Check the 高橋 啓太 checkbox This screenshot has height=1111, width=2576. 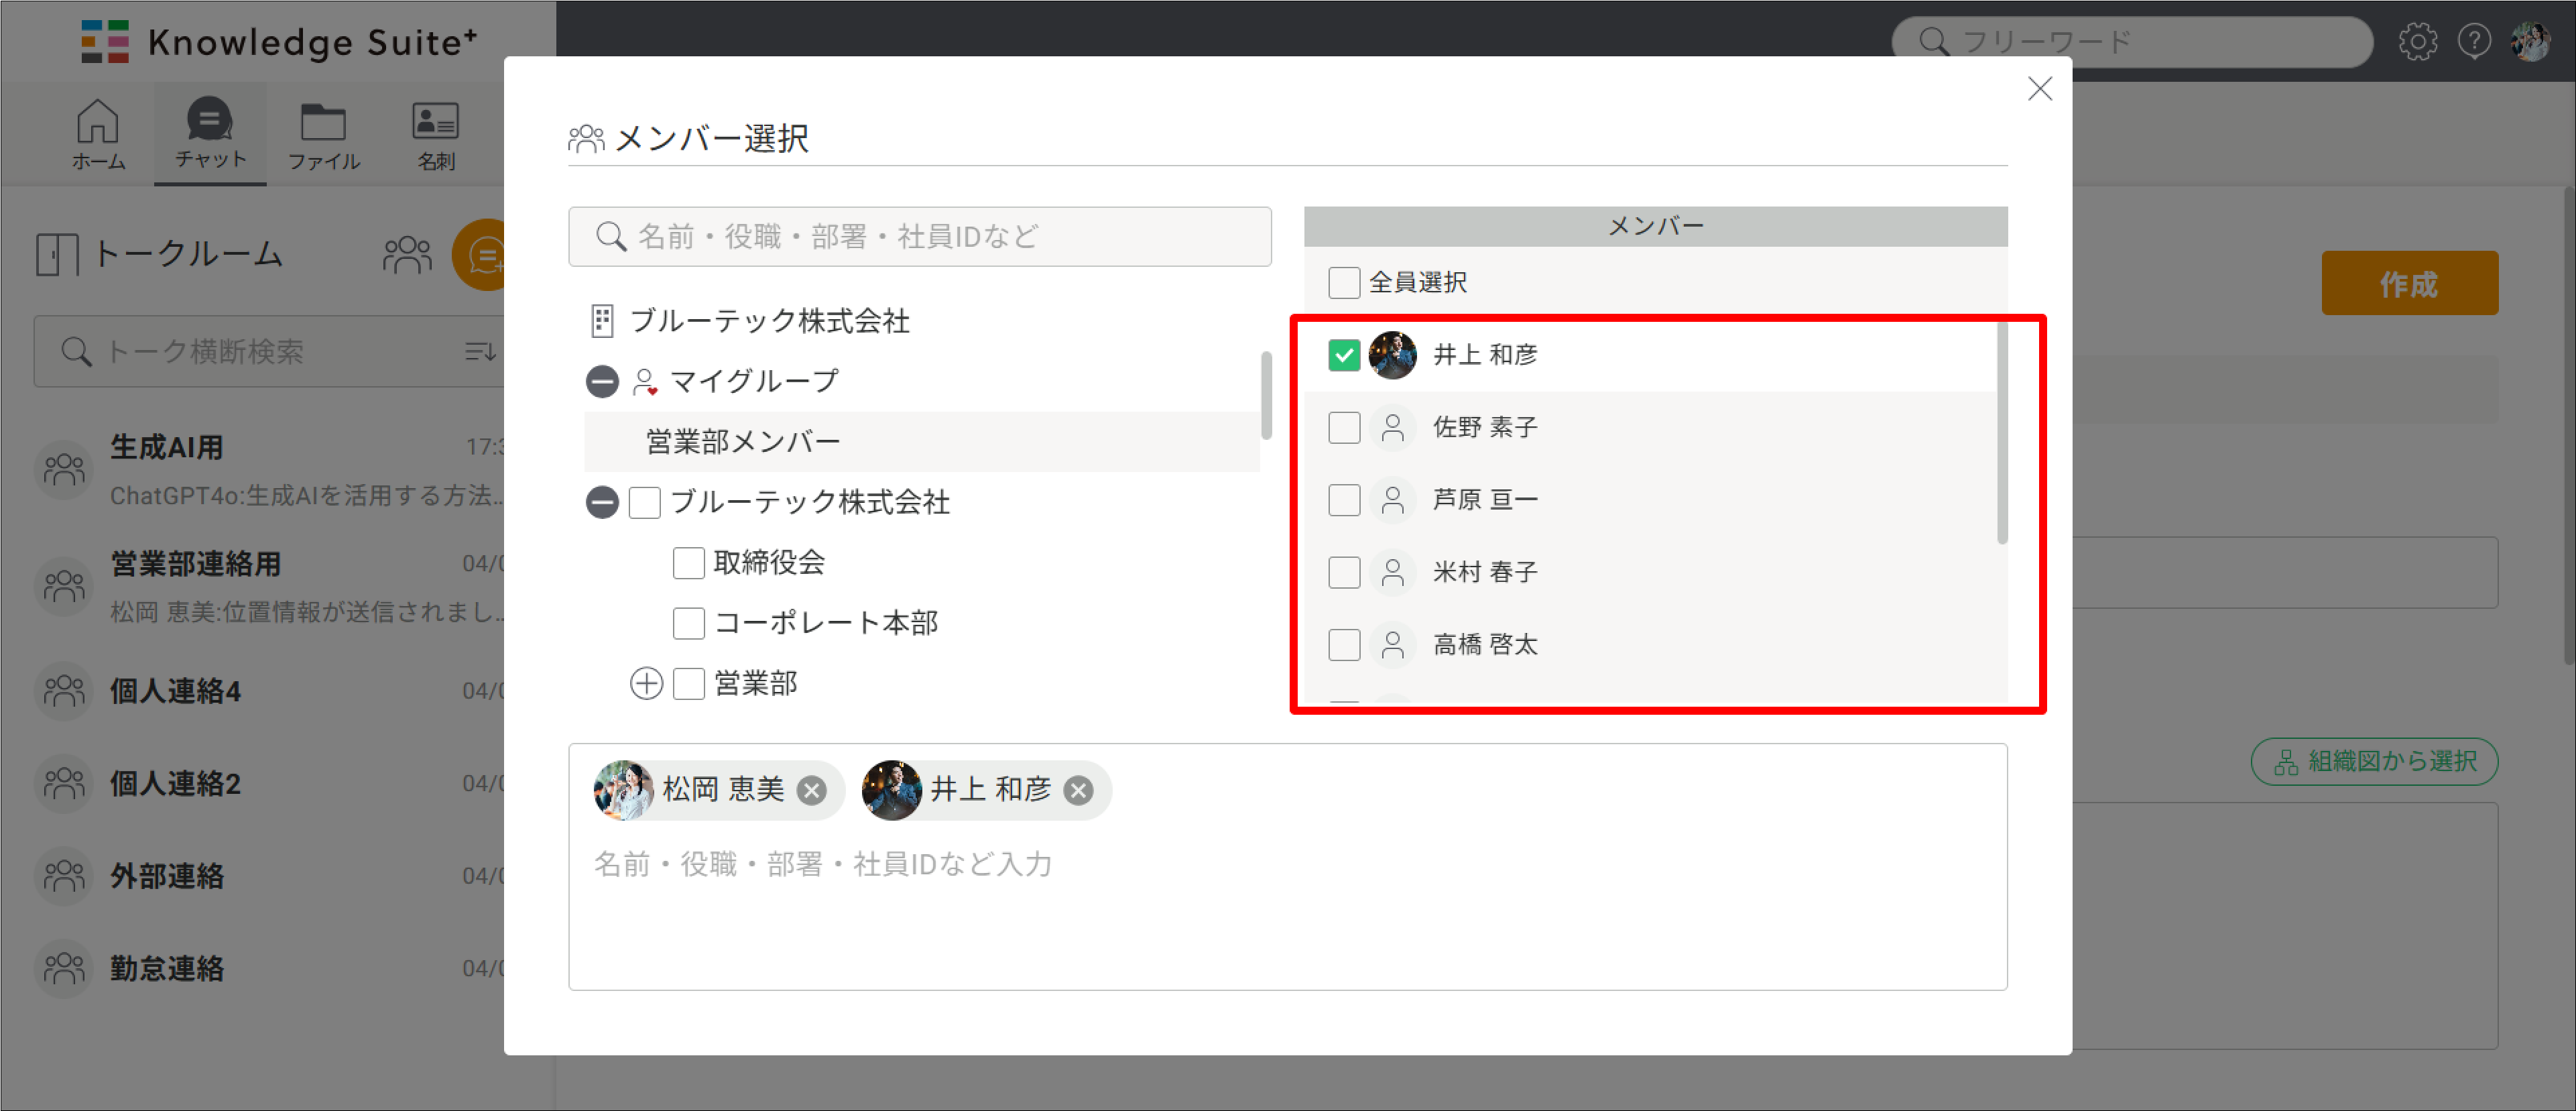coord(1343,644)
